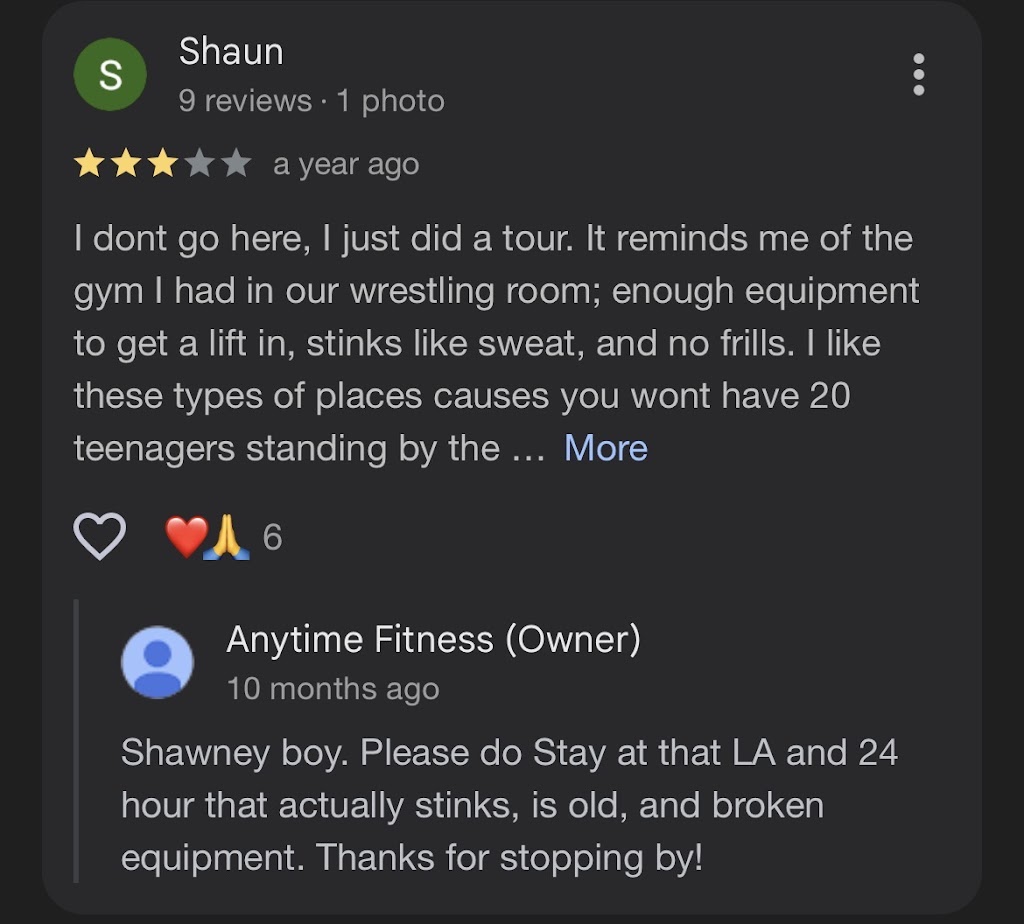Expand the review with the More link
Viewport: 1024px width, 924px height.
coord(606,448)
